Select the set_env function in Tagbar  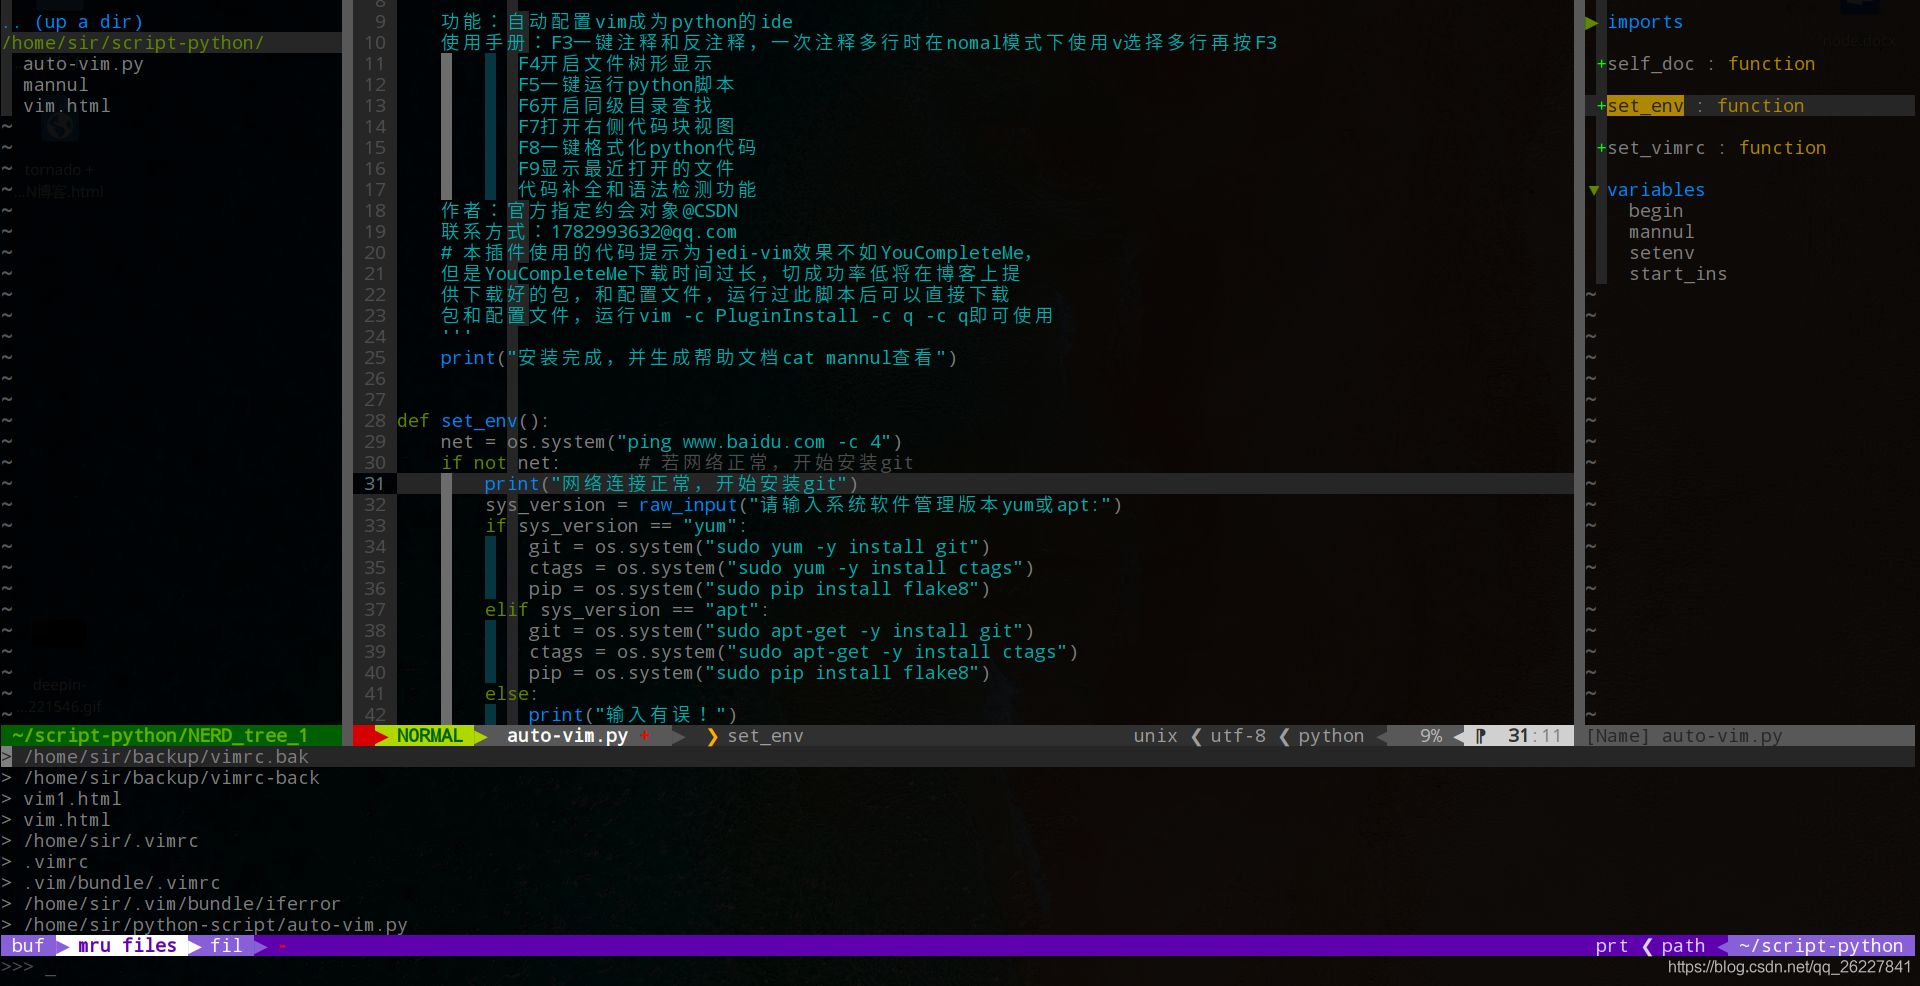pos(1646,106)
